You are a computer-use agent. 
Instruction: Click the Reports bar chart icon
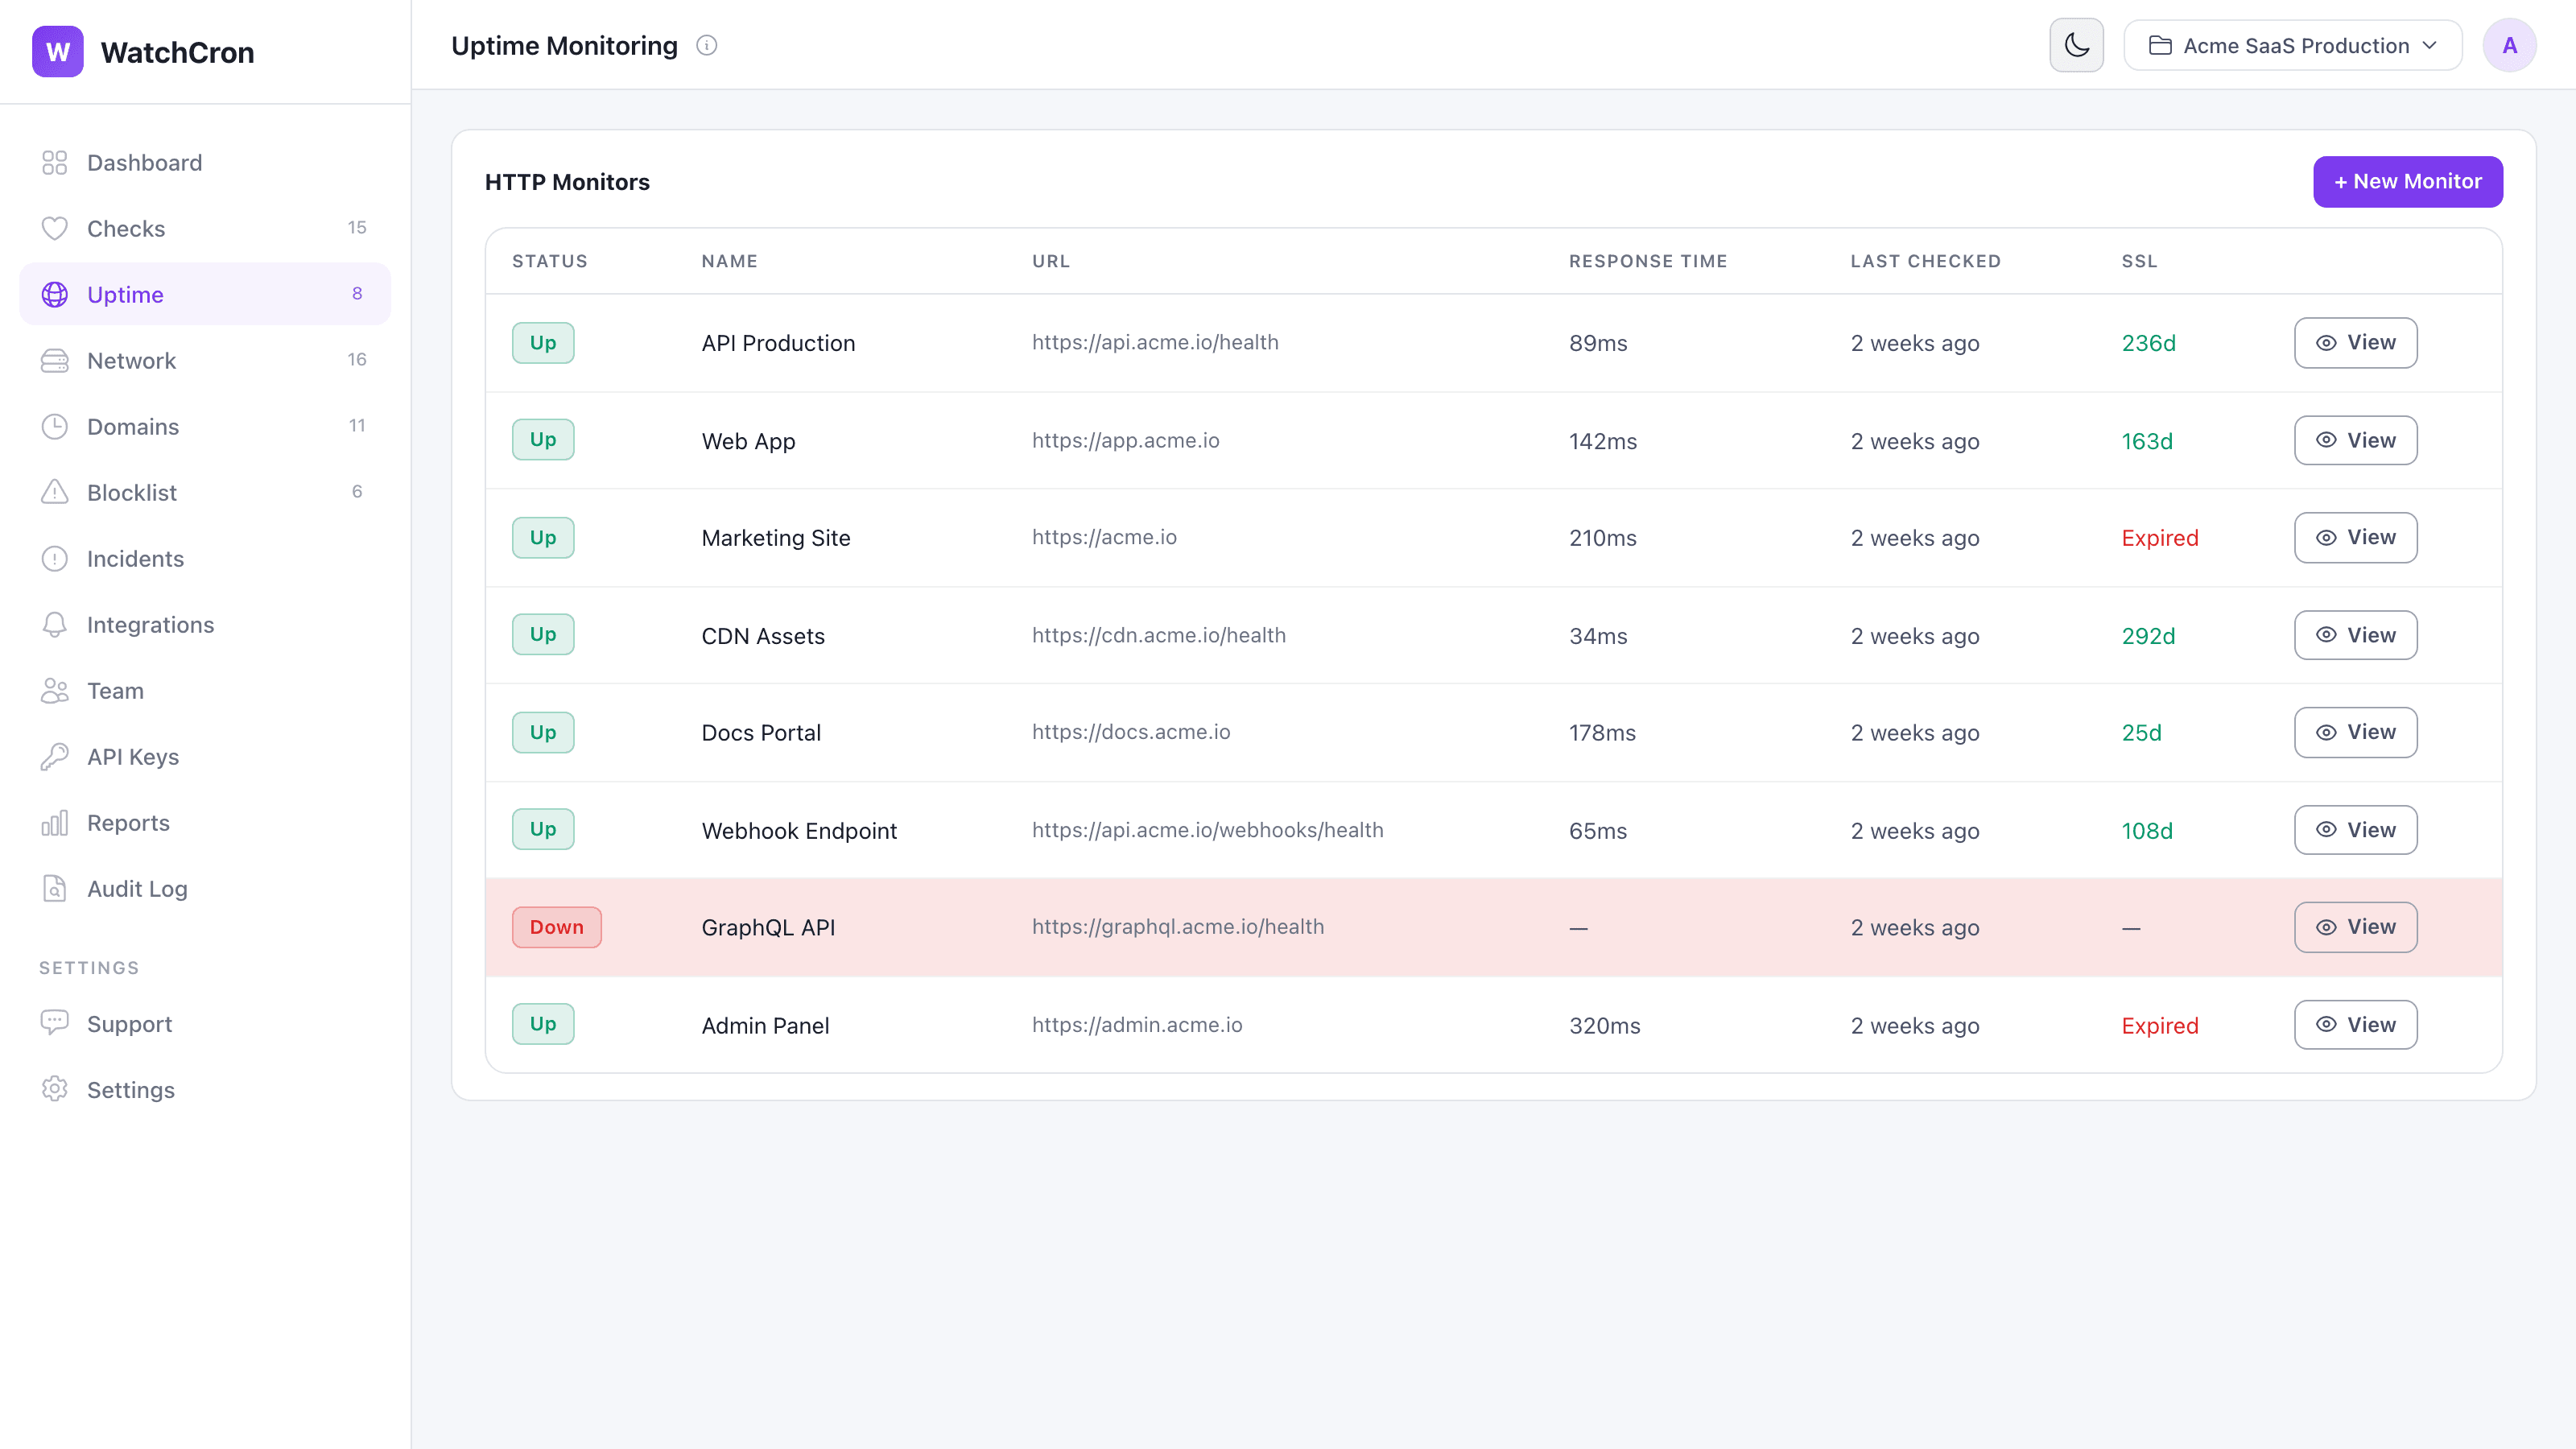(x=54, y=823)
